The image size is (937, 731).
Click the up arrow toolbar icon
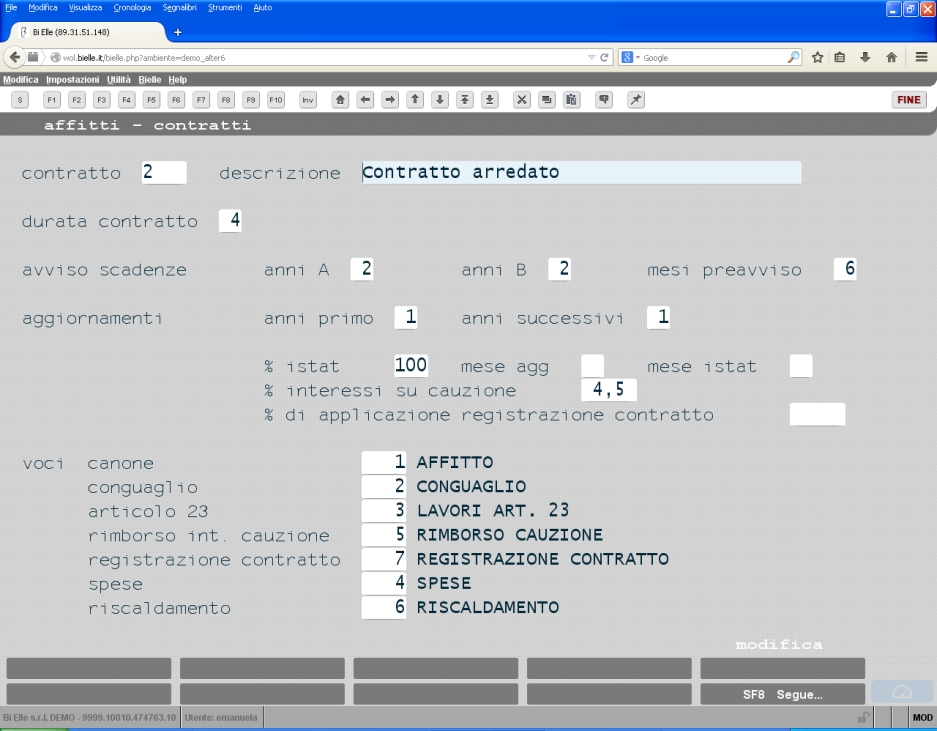point(415,100)
